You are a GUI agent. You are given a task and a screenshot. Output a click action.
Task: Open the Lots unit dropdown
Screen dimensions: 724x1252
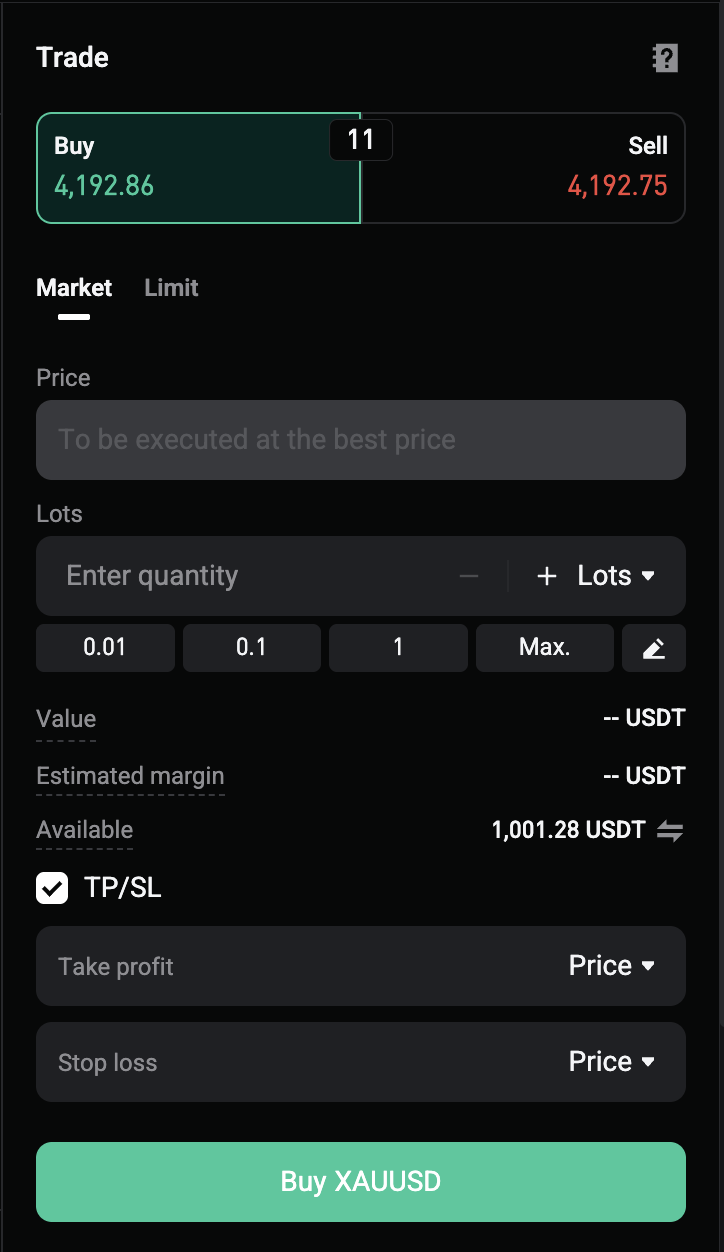pos(616,576)
